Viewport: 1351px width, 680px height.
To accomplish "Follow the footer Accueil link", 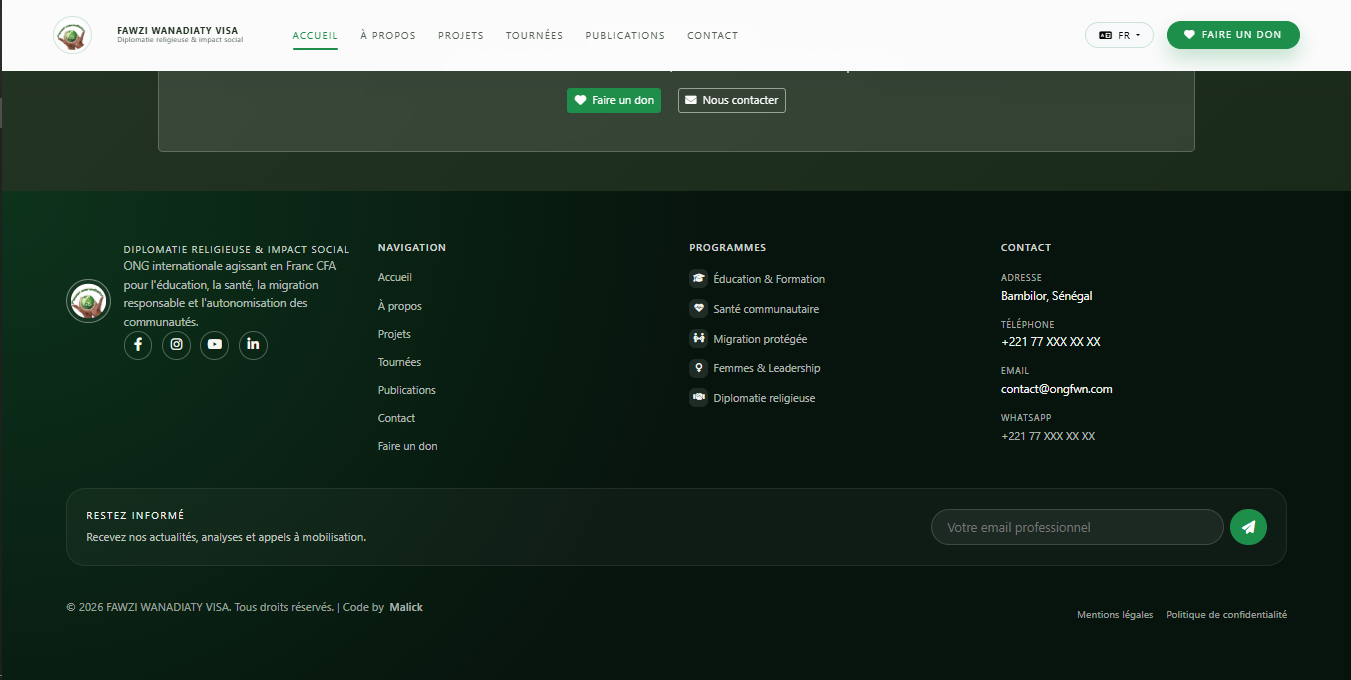I will (x=395, y=277).
